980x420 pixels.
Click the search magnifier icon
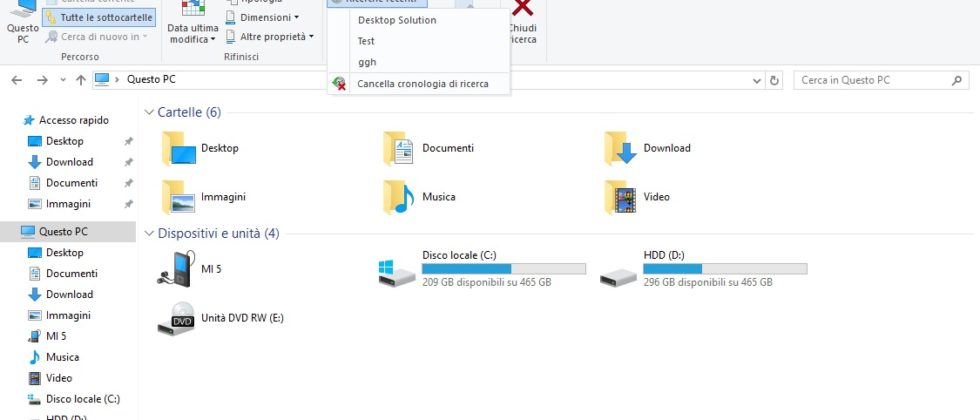(956, 80)
